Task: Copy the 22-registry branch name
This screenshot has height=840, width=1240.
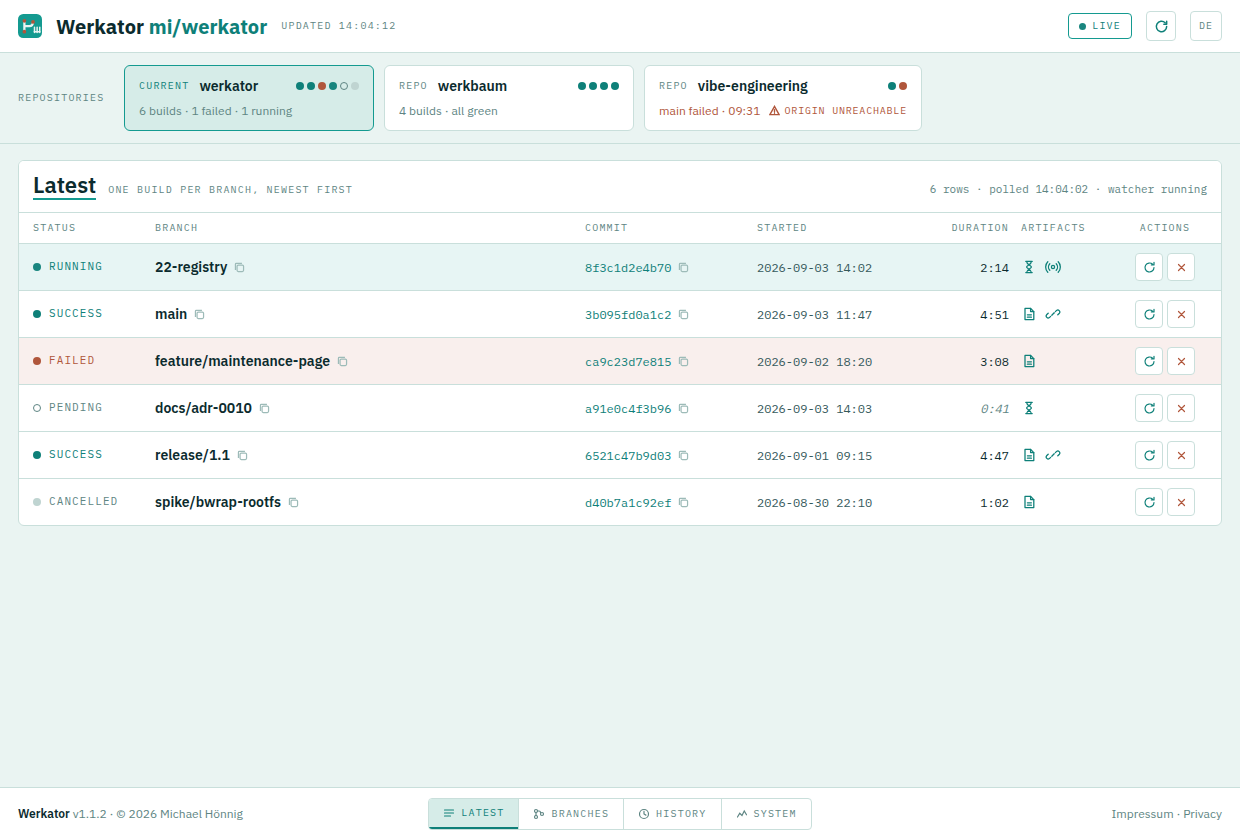Action: click(240, 268)
